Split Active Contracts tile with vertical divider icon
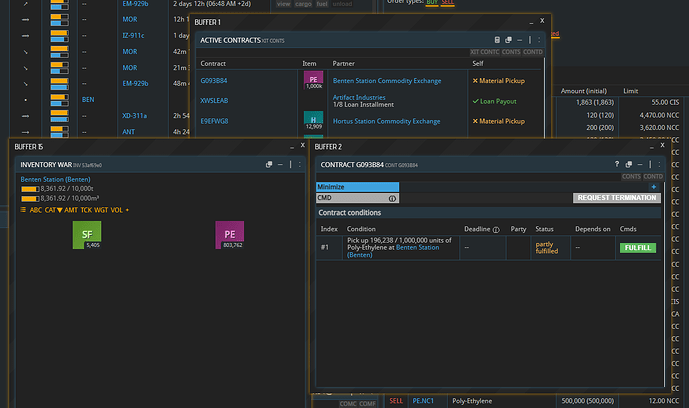The image size is (689, 408). 529,40
